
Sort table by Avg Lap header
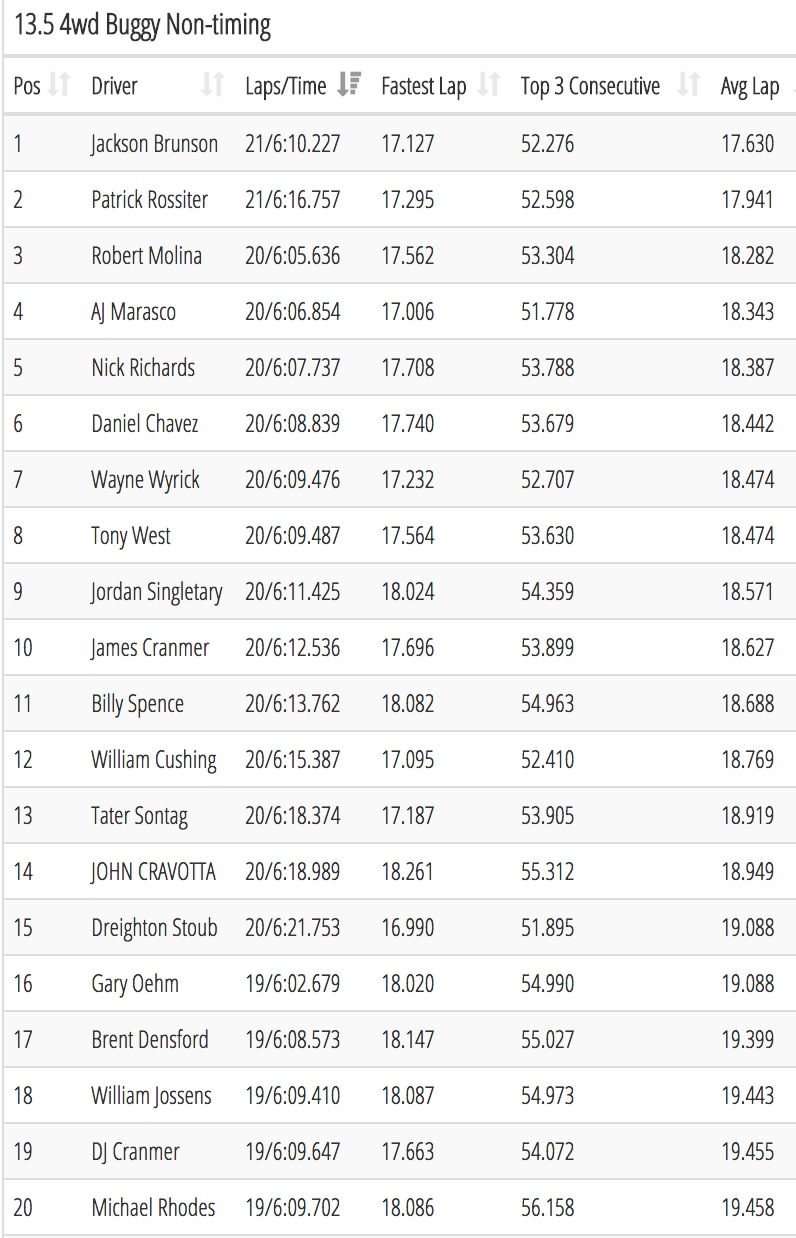[x=750, y=87]
